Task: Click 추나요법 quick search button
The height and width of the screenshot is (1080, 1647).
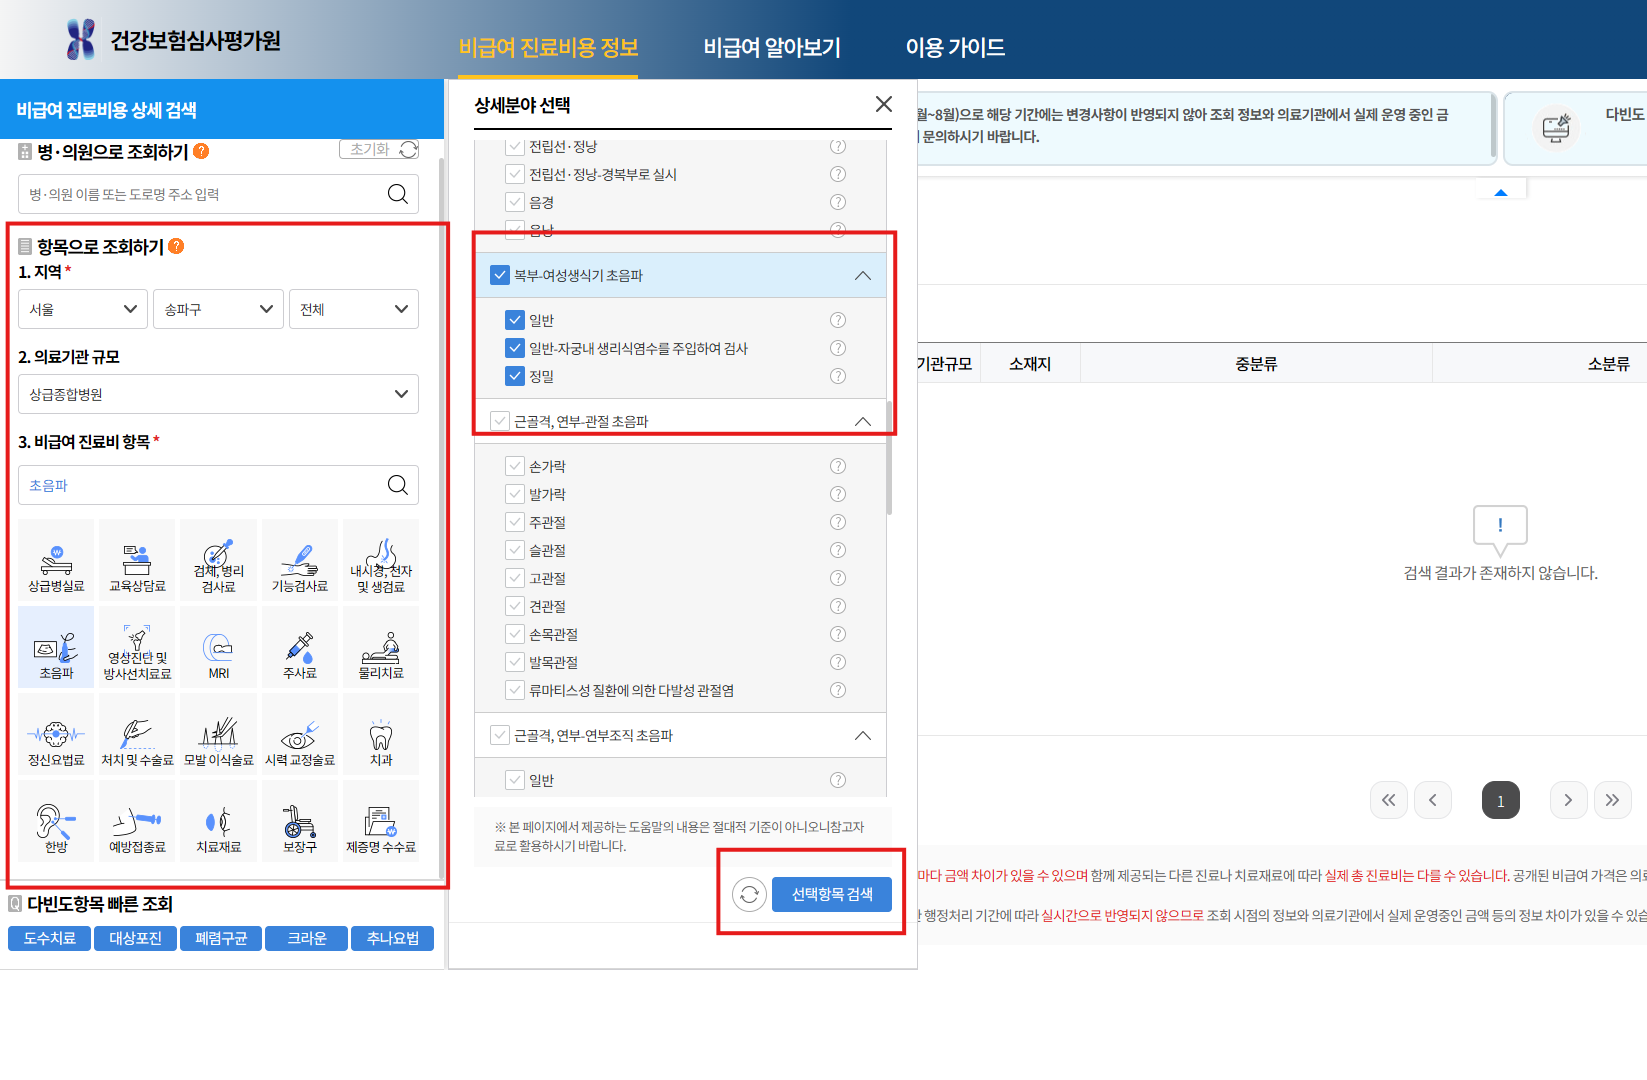Action: (392, 938)
